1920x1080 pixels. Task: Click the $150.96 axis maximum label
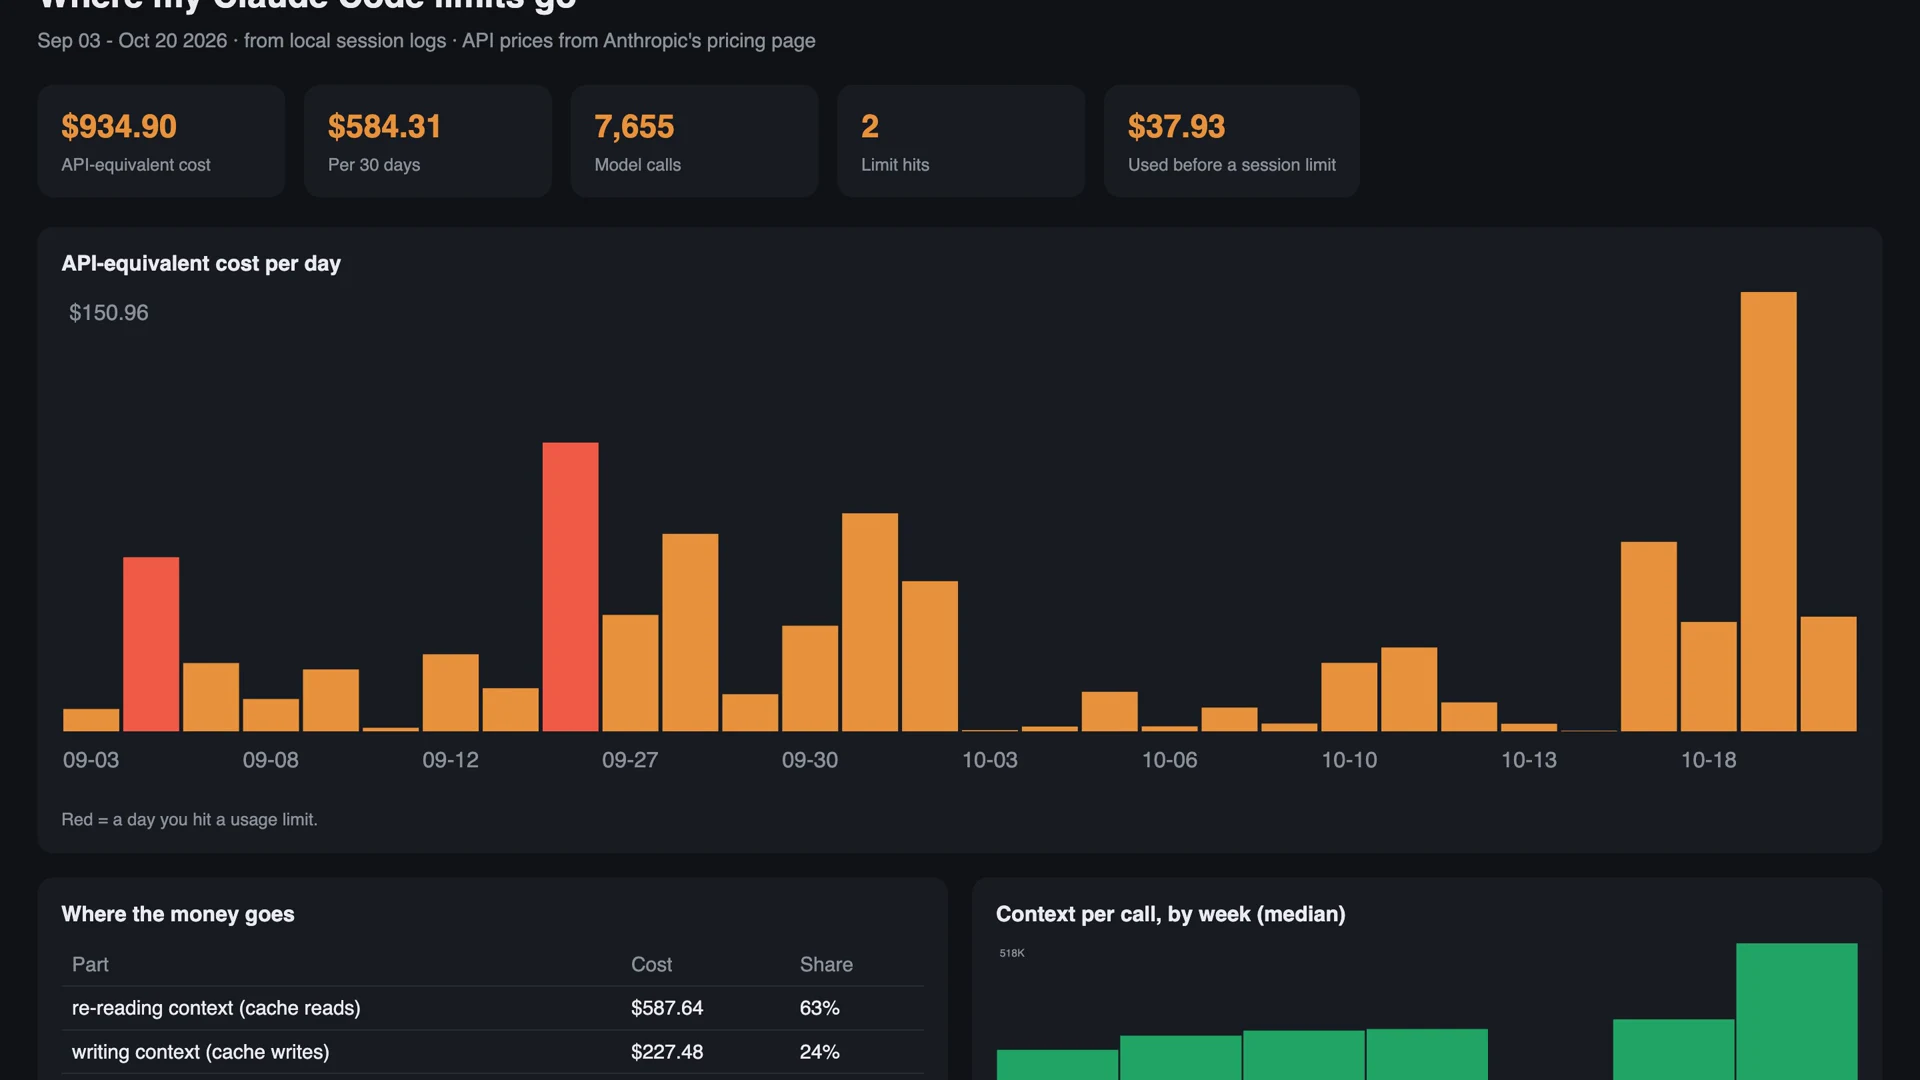click(108, 313)
